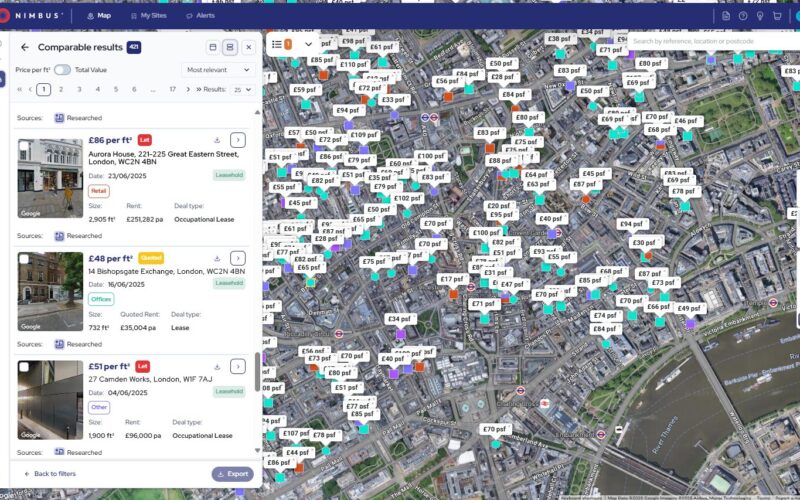Go to results page 5

click(x=116, y=89)
